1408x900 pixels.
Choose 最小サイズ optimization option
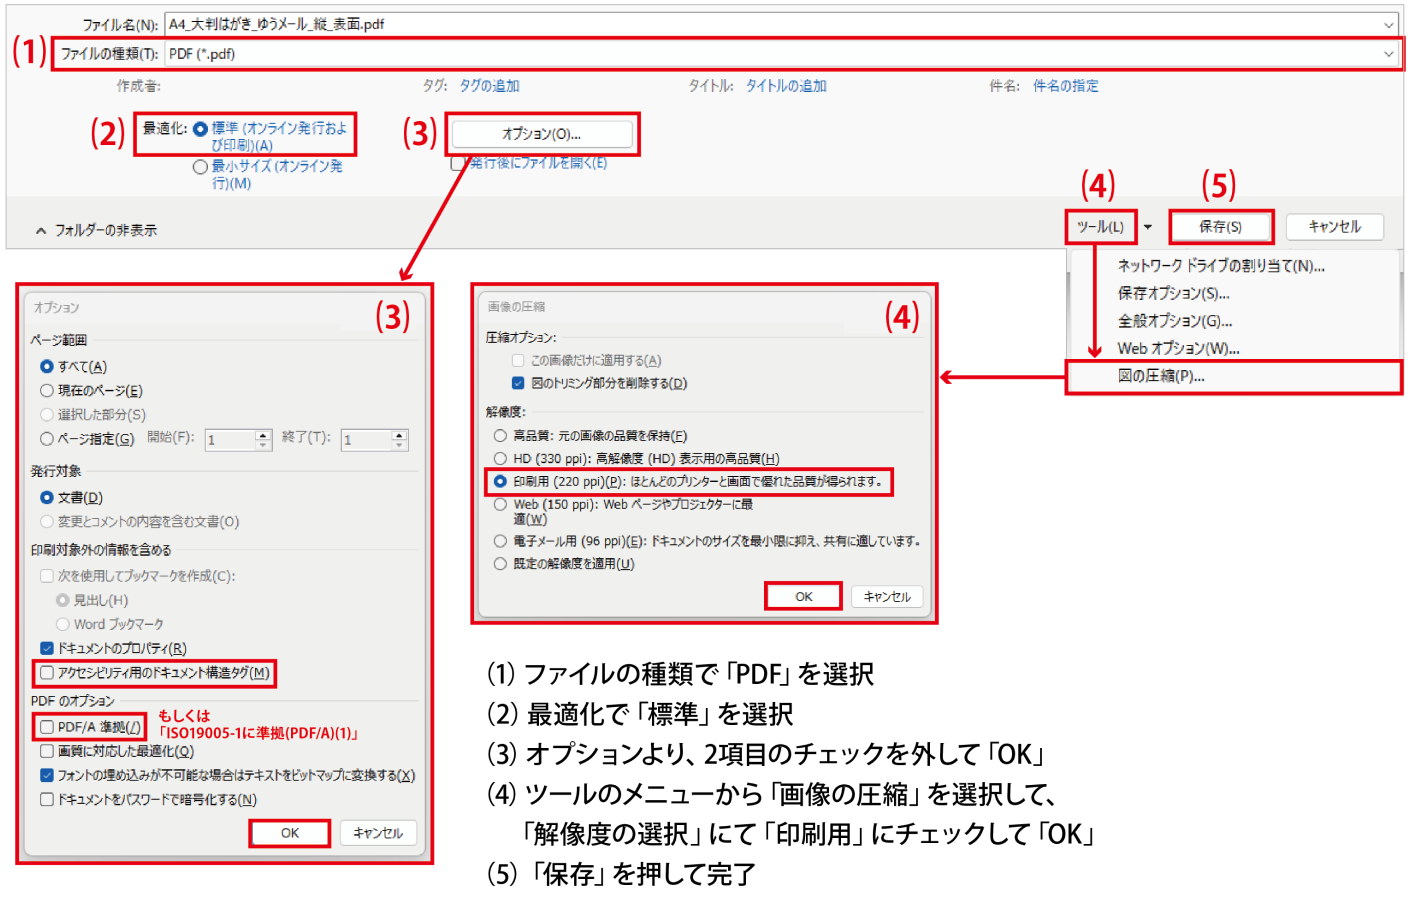[200, 166]
